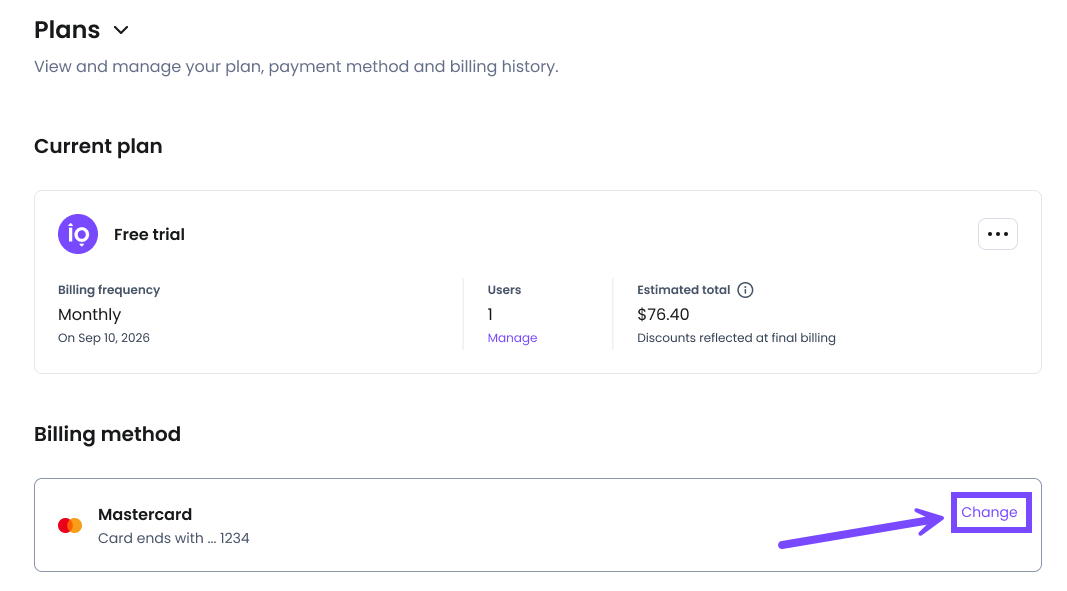
Task: Click the $76.40 estimated total amount
Action: pyautogui.click(x=663, y=314)
